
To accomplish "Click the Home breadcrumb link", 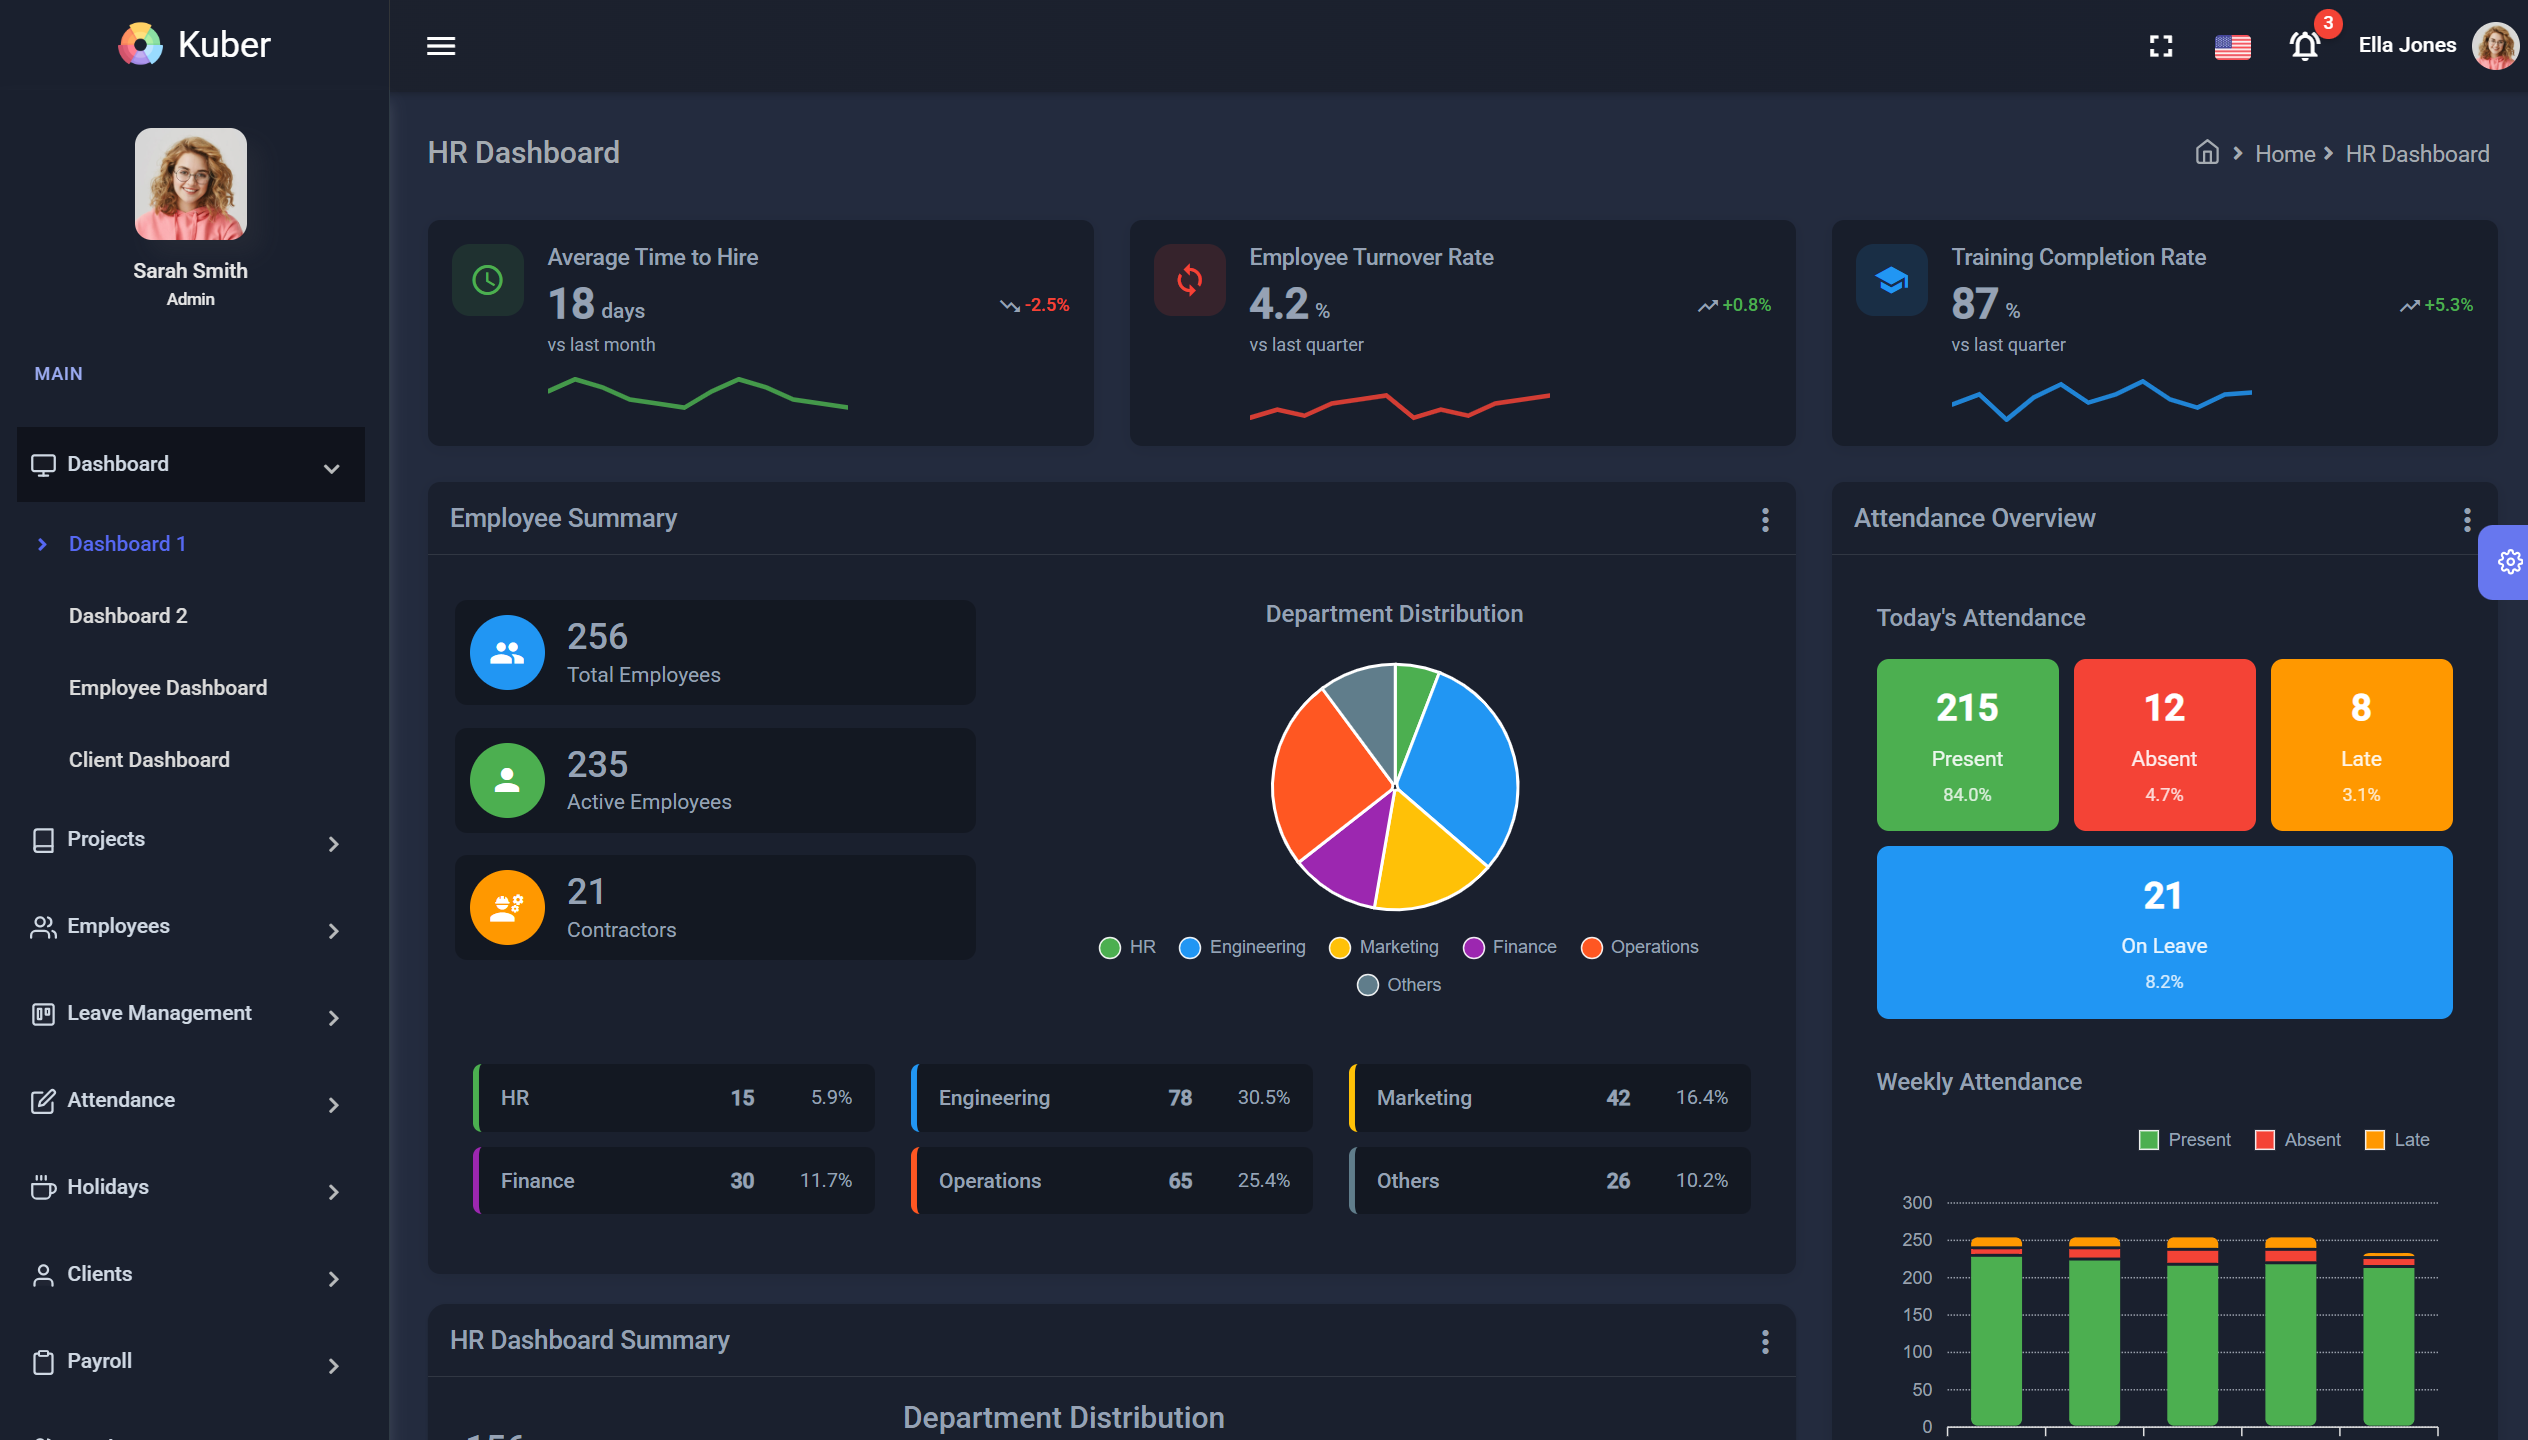I will pos(2285,154).
